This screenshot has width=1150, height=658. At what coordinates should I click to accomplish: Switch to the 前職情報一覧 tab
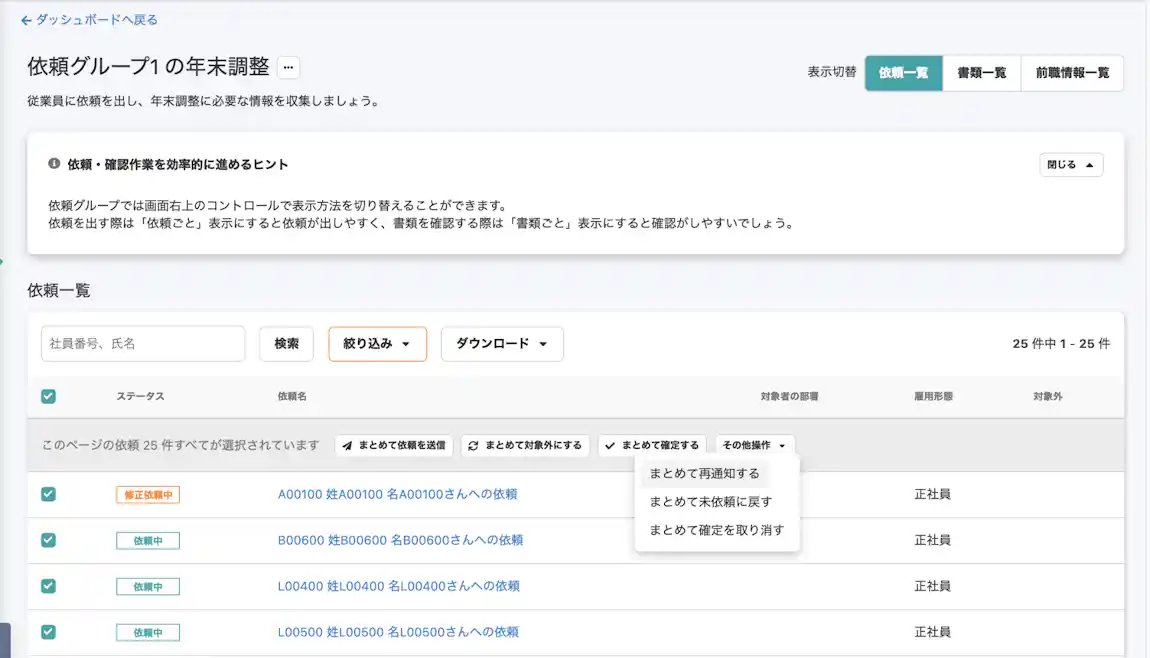1072,73
